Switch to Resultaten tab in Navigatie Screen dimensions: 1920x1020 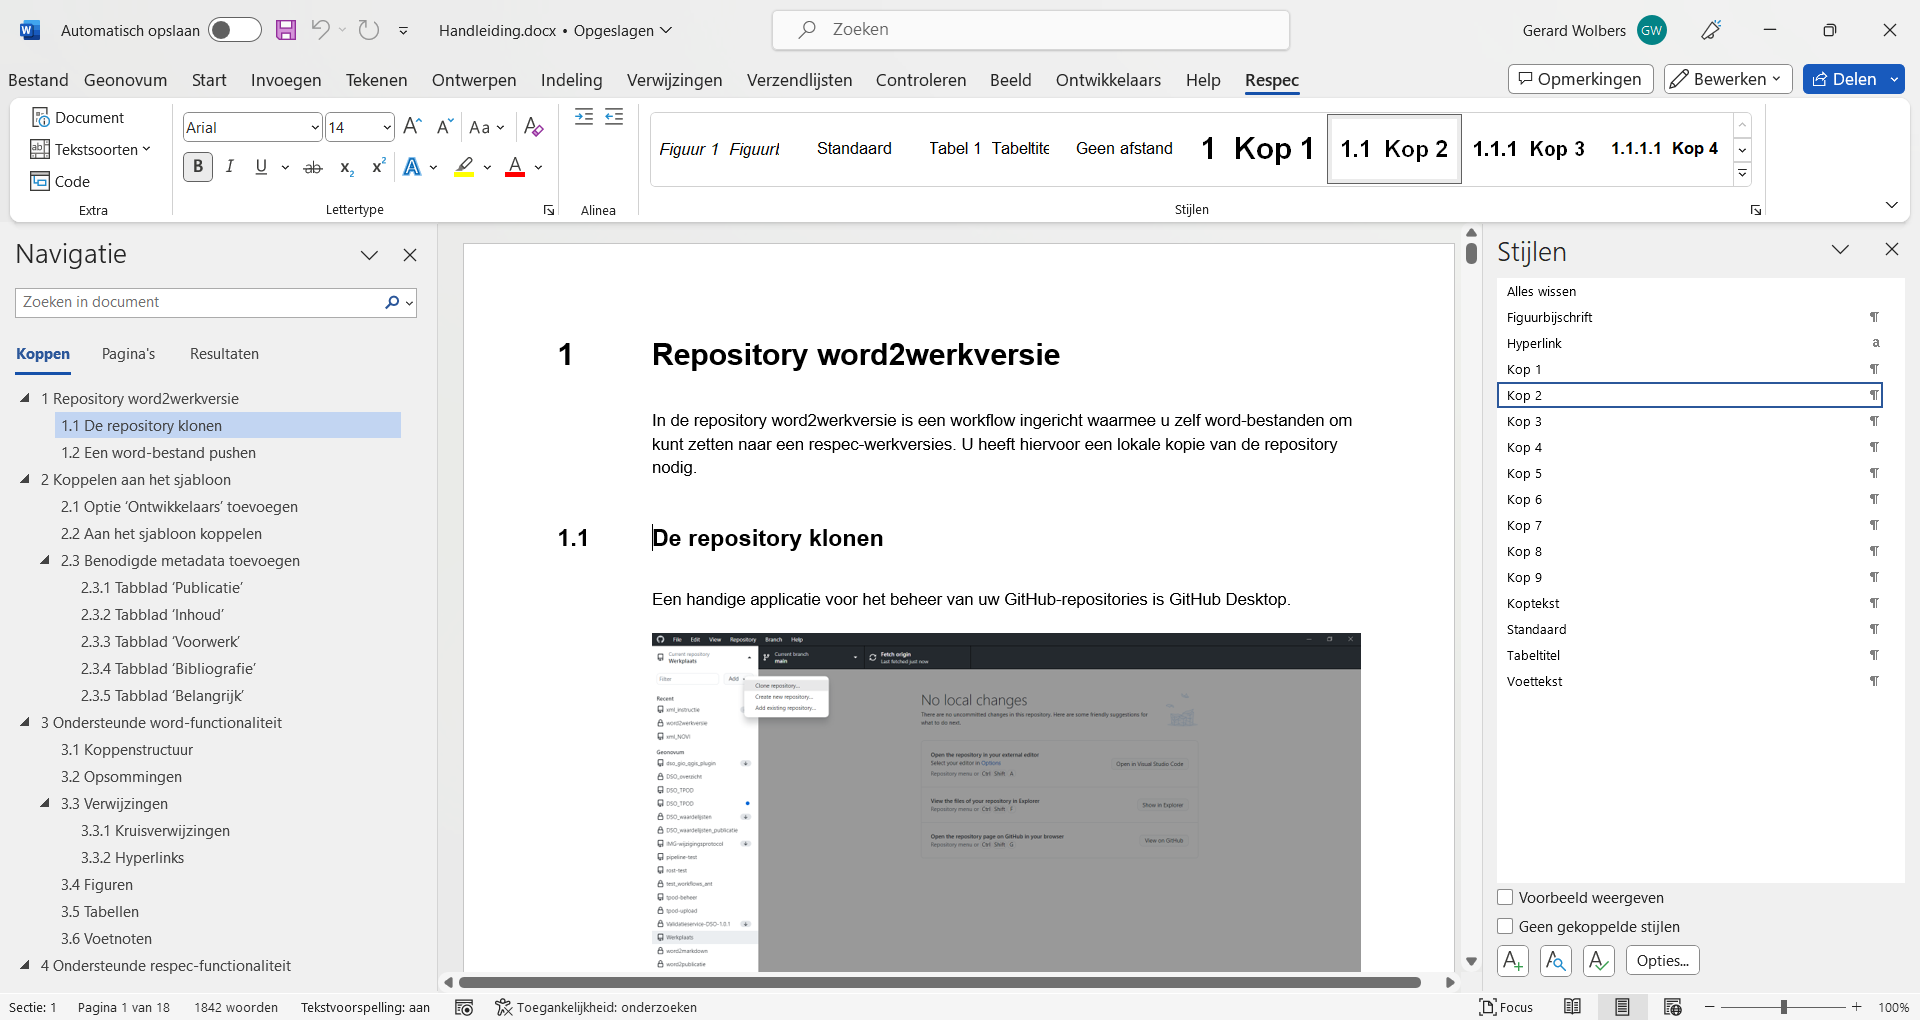pyautogui.click(x=224, y=354)
